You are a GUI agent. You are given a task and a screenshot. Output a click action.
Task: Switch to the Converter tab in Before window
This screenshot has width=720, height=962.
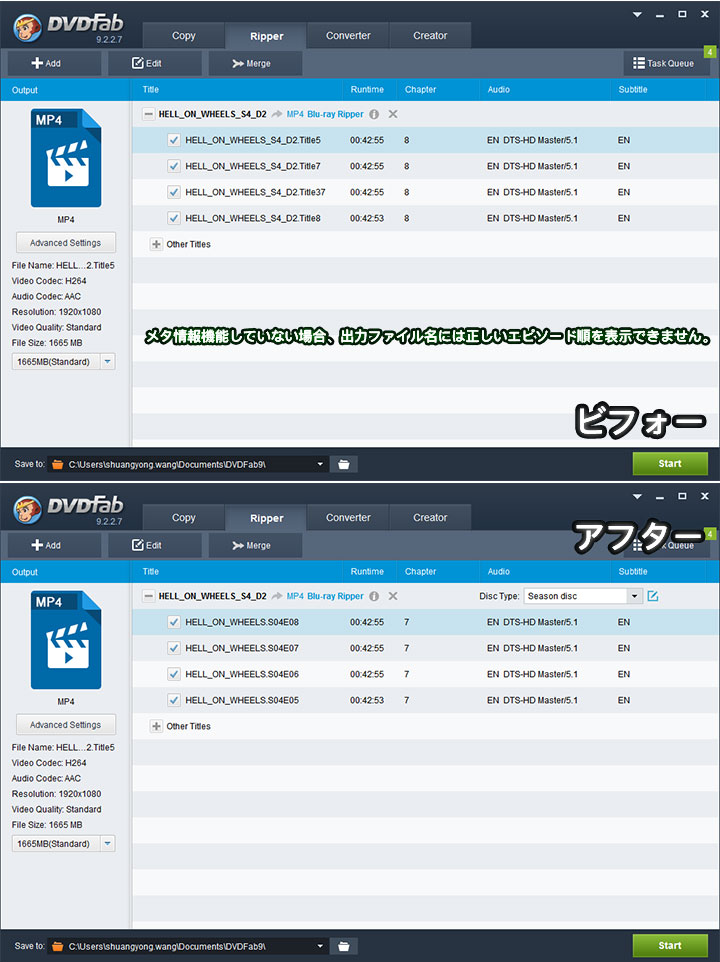[348, 36]
